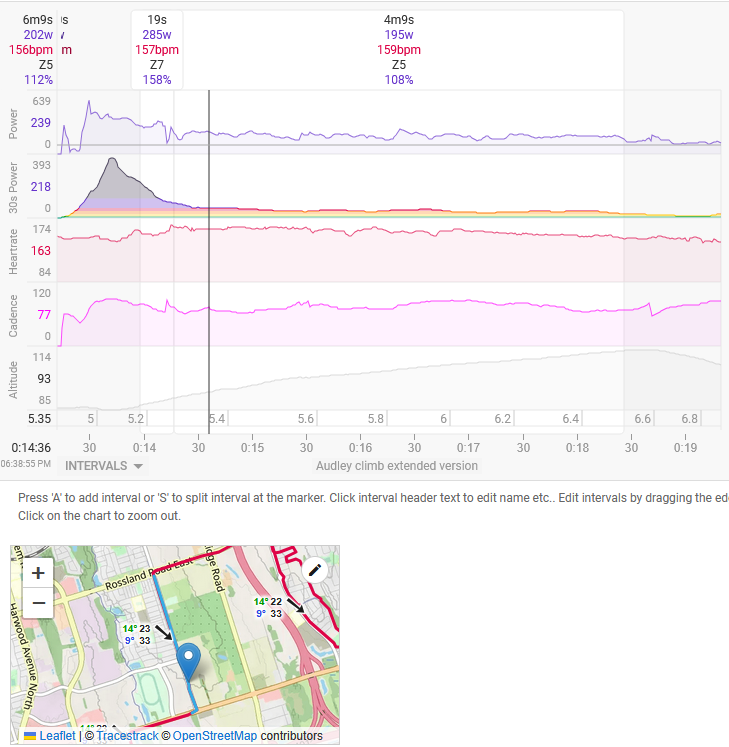This screenshot has width=729, height=747.
Task: Click the 6.2 distance axis label
Action: (x=503, y=419)
